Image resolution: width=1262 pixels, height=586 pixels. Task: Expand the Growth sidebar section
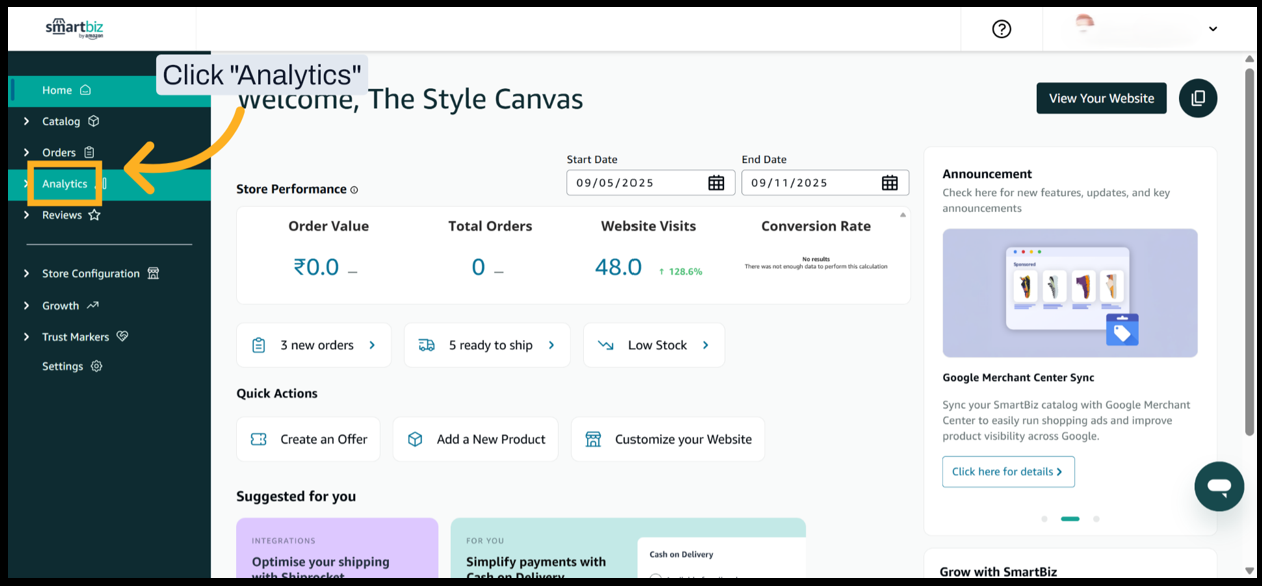[x=61, y=305]
